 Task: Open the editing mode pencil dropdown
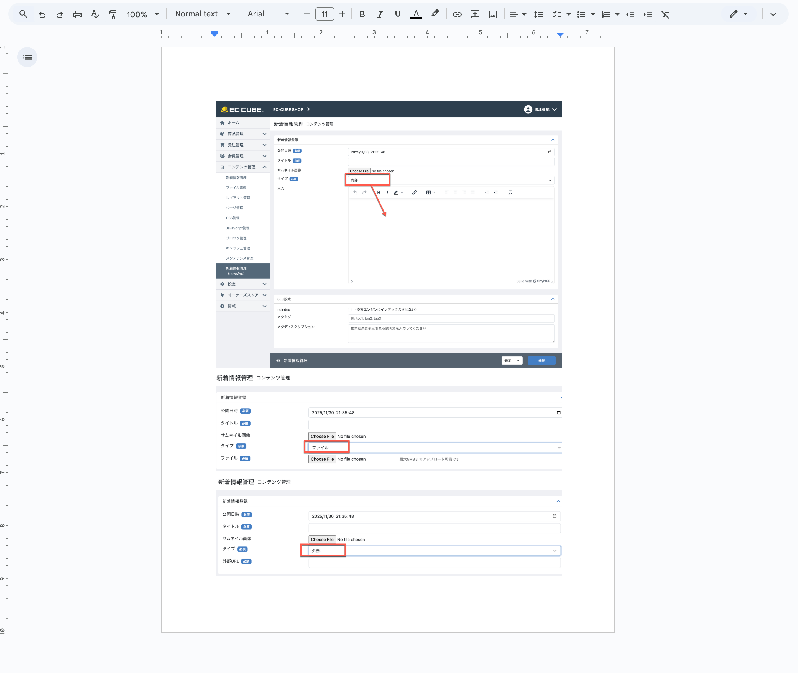pyautogui.click(x=738, y=14)
